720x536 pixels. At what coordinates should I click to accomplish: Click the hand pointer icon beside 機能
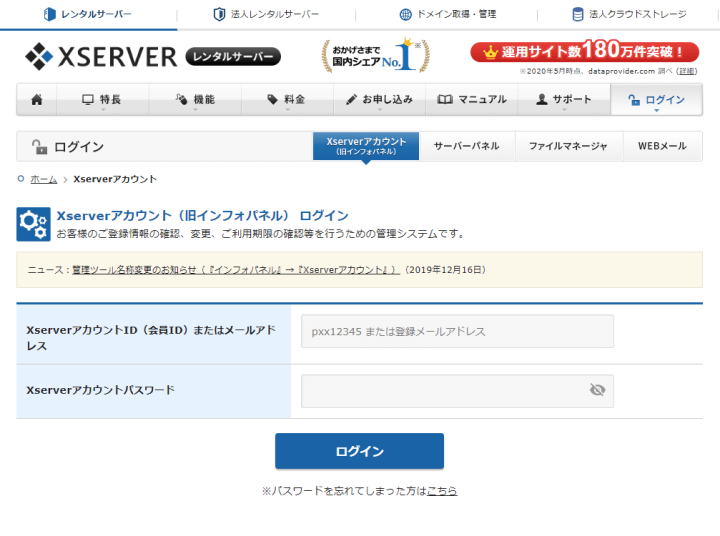tap(181, 99)
